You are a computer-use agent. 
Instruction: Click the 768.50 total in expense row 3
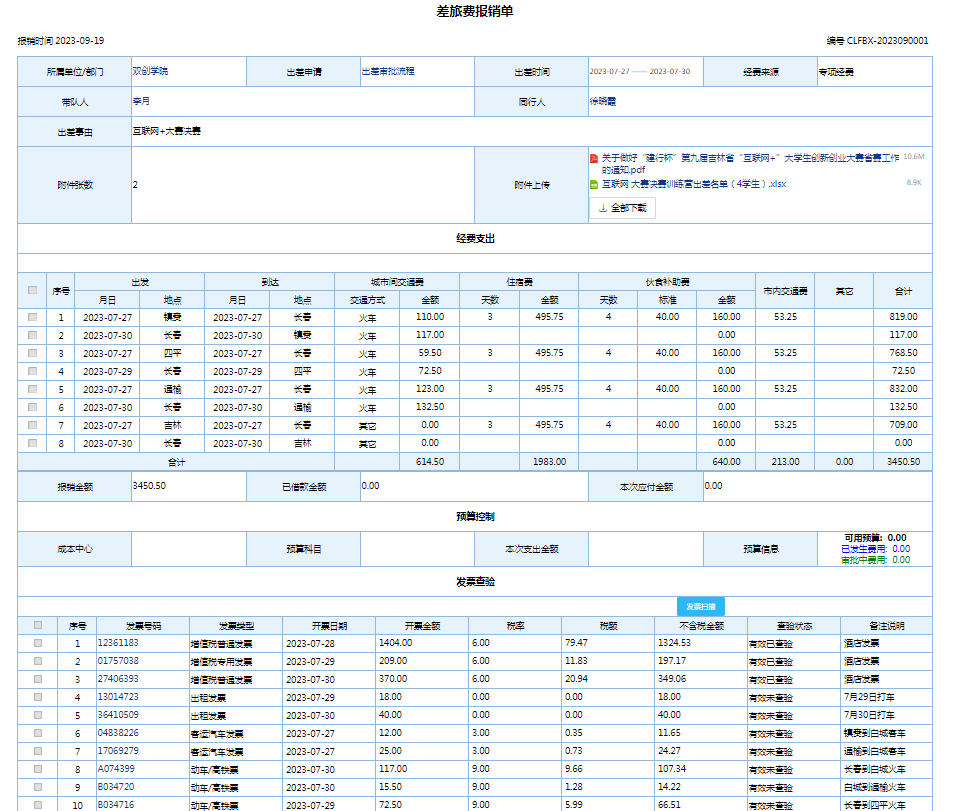coord(903,353)
